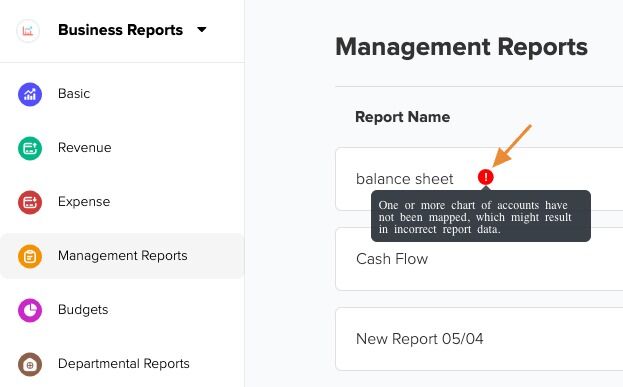Click the red warning icon beside balance sheet
The height and width of the screenshot is (387, 623).
[x=486, y=177]
